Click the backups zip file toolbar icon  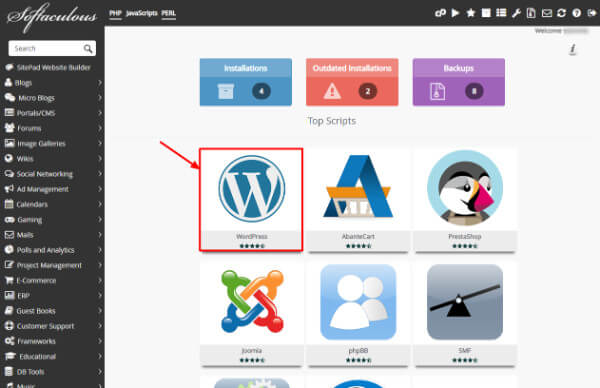[x=531, y=13]
